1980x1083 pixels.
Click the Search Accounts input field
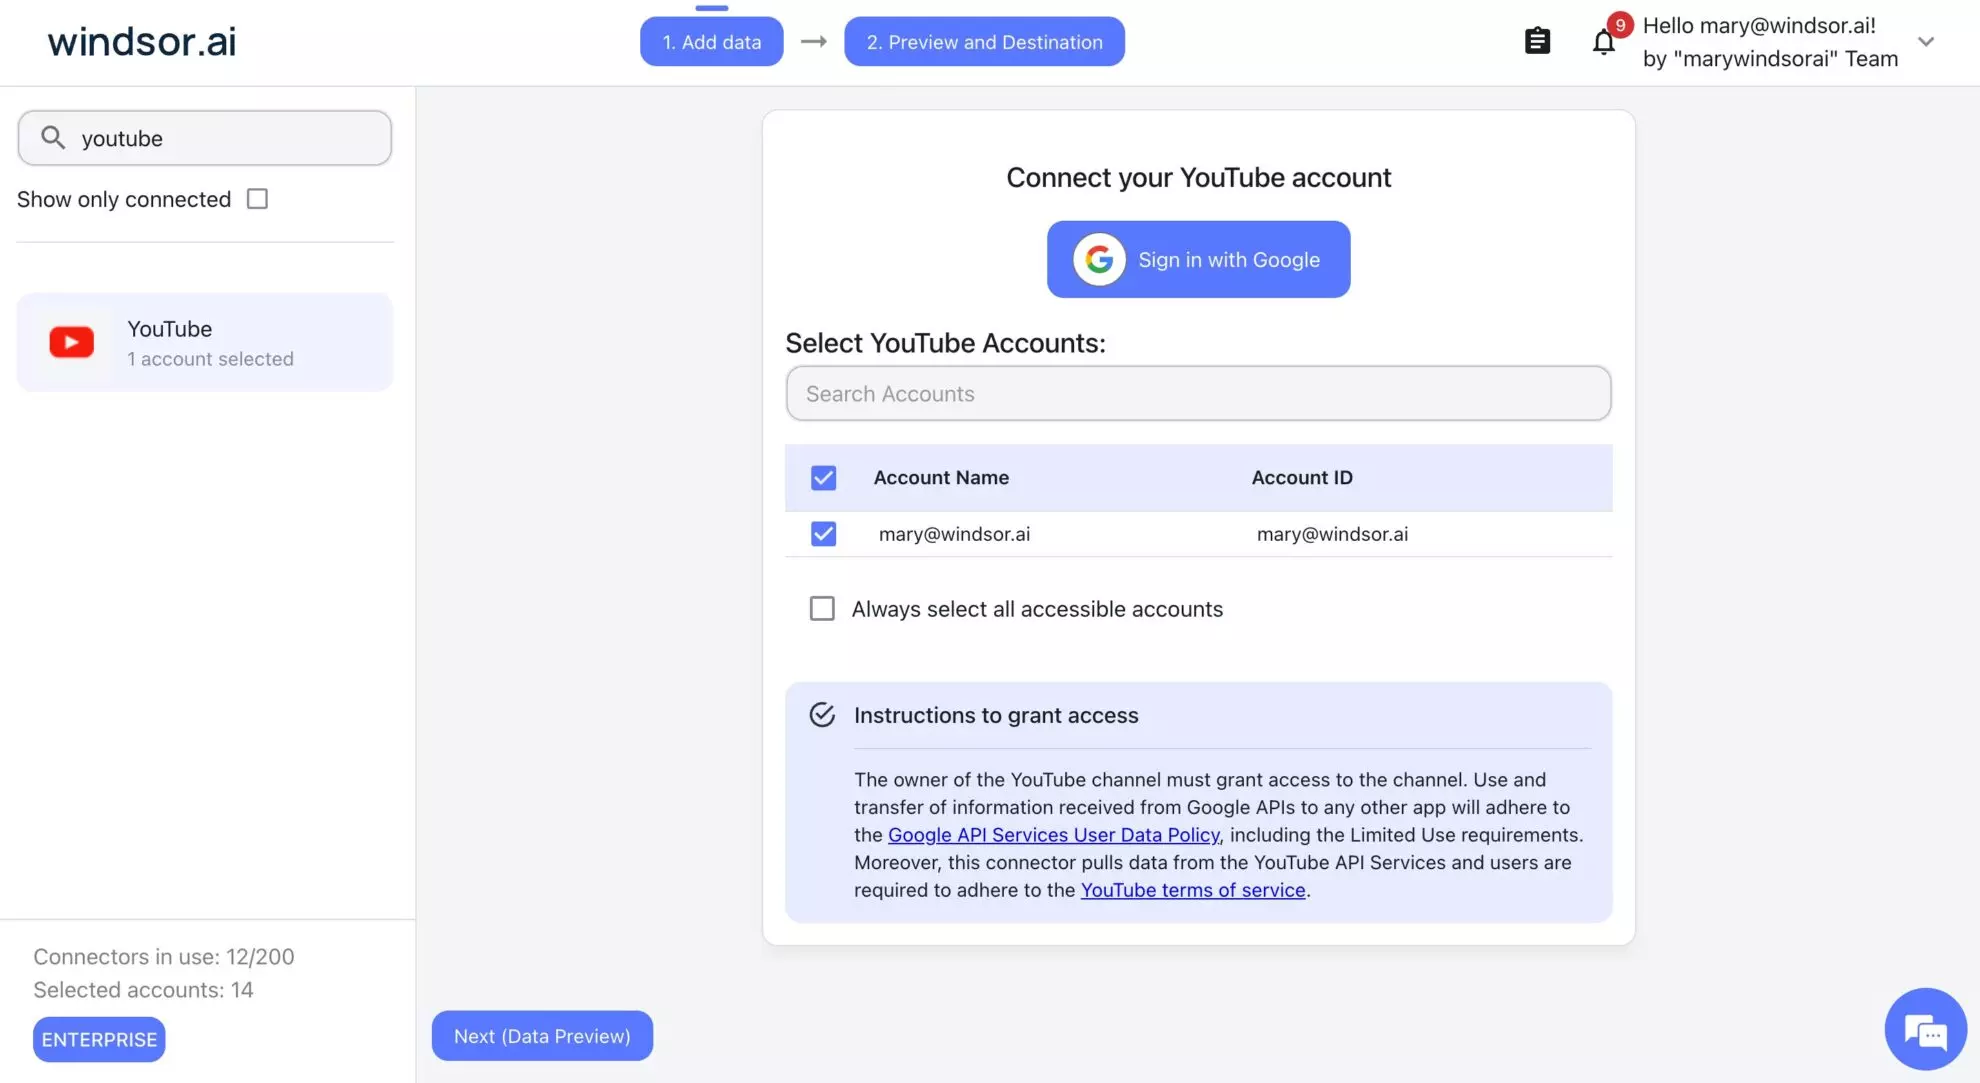point(1198,394)
